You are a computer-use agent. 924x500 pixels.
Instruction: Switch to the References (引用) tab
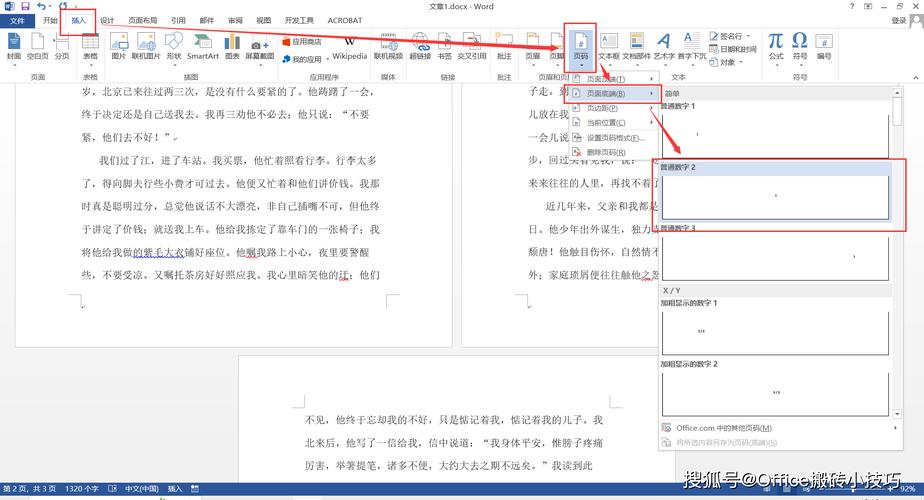pyautogui.click(x=178, y=21)
